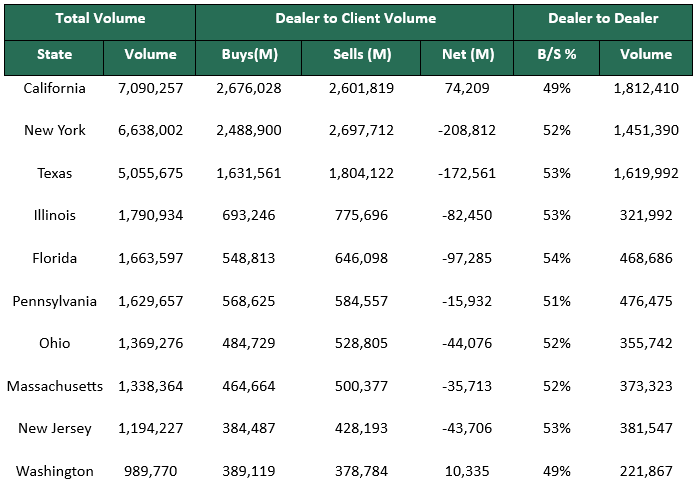The image size is (697, 493).
Task: Select Pennsylvania's 51% B/S cell
Action: tap(557, 301)
